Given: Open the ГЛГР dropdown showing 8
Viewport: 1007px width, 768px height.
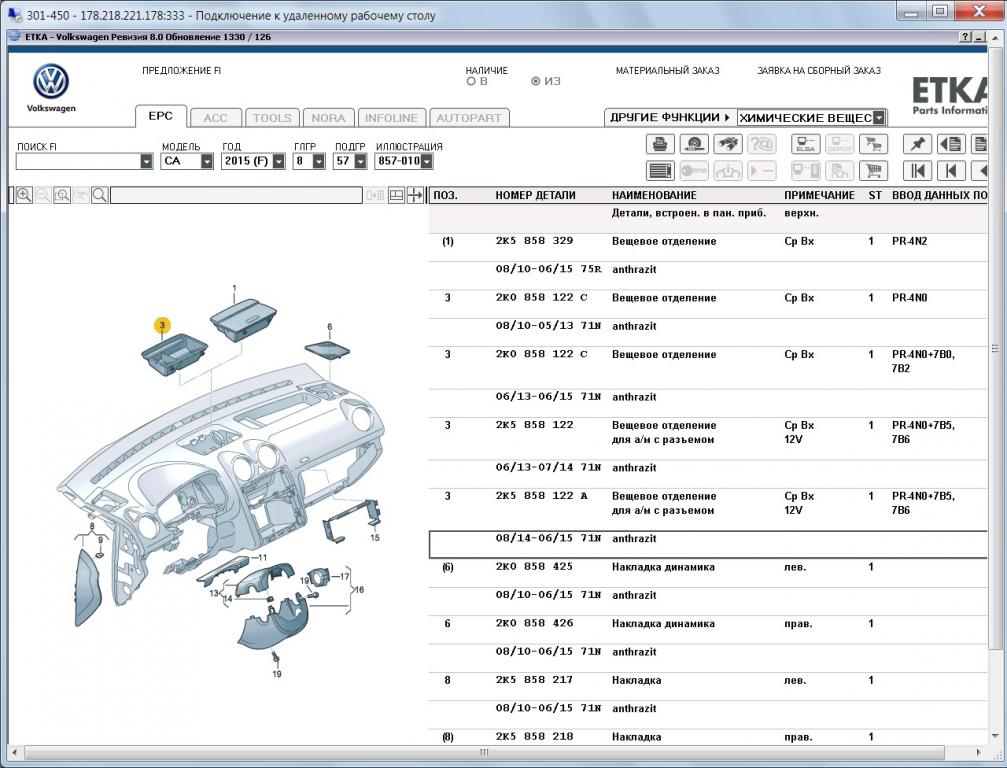Looking at the screenshot, I should (x=319, y=161).
